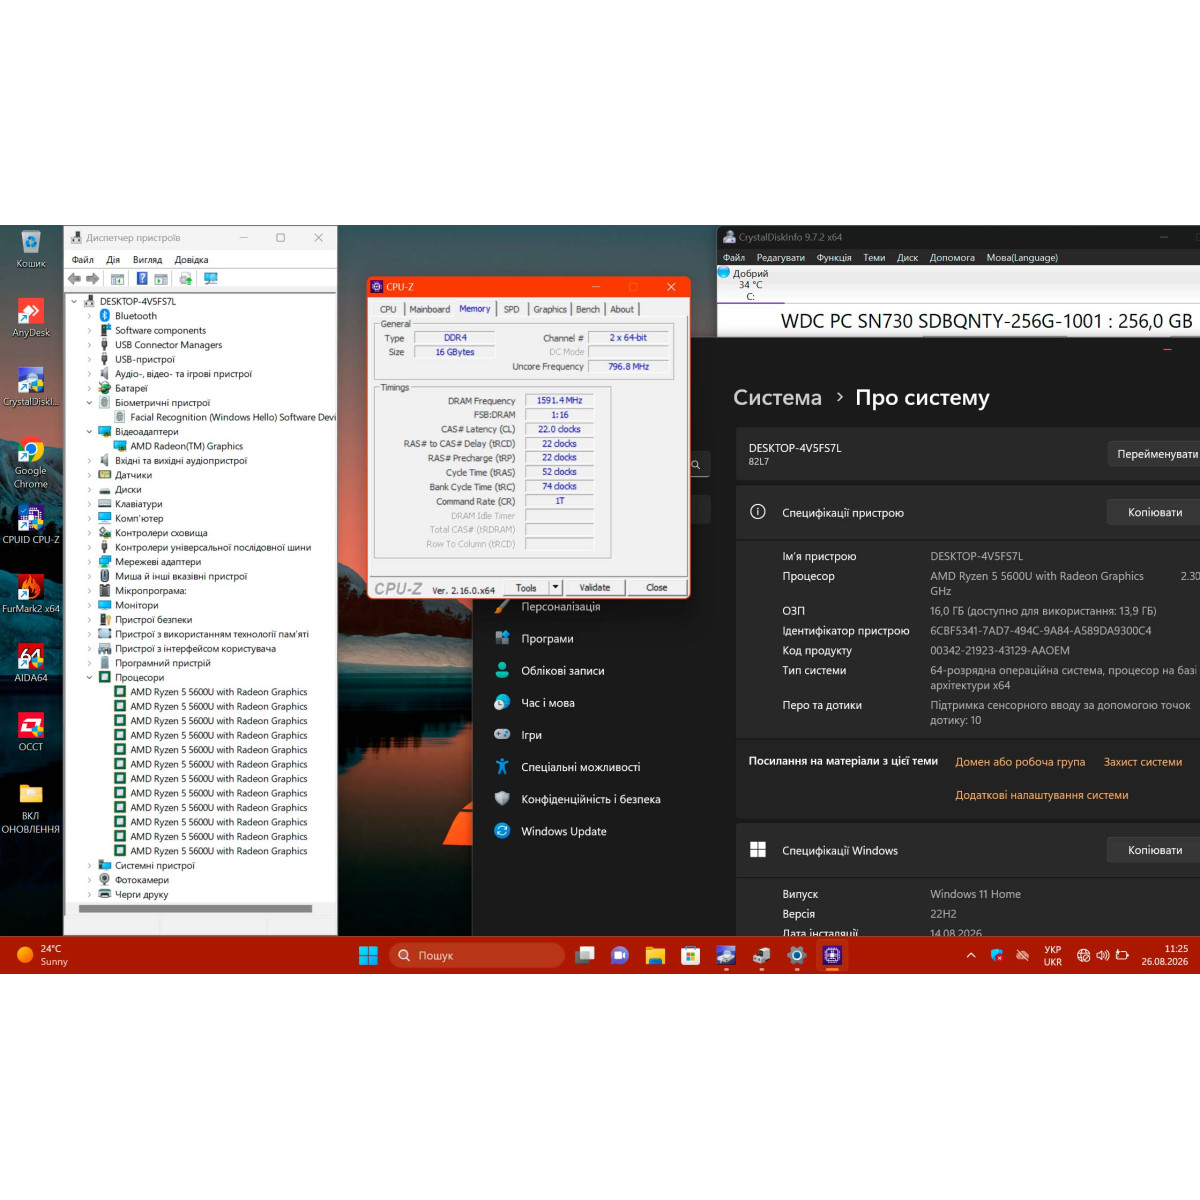This screenshot has height=1200, width=1200.
Task: Open Microsoft Store from the taskbar
Action: point(690,955)
